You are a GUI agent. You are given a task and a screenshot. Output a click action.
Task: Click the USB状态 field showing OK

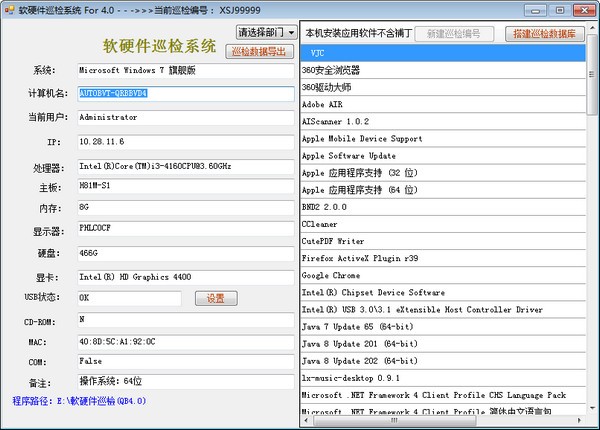pos(129,298)
